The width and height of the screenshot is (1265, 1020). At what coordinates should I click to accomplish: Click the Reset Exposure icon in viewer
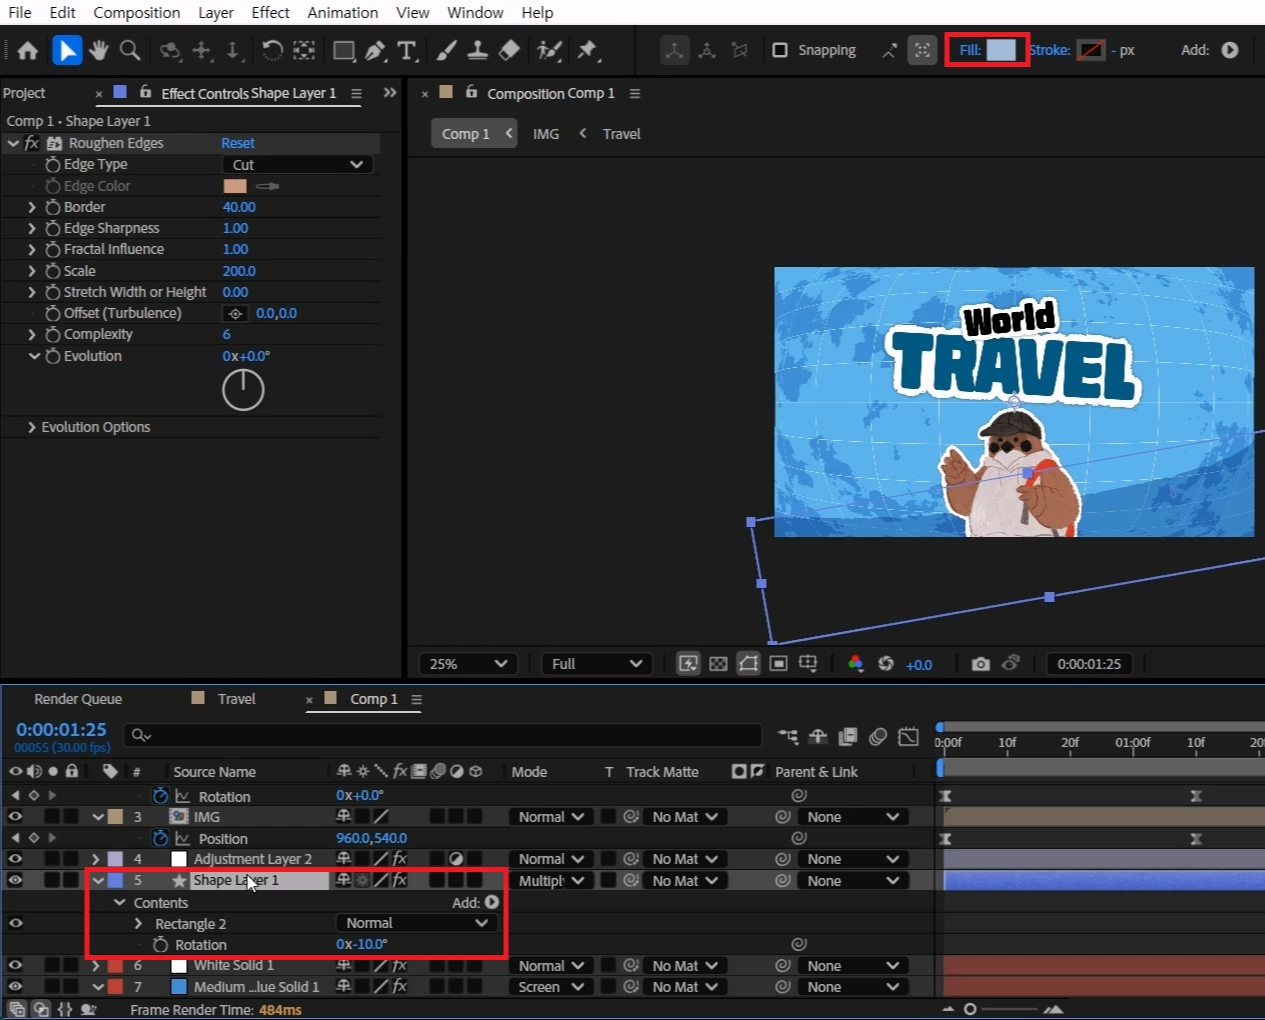(x=885, y=664)
